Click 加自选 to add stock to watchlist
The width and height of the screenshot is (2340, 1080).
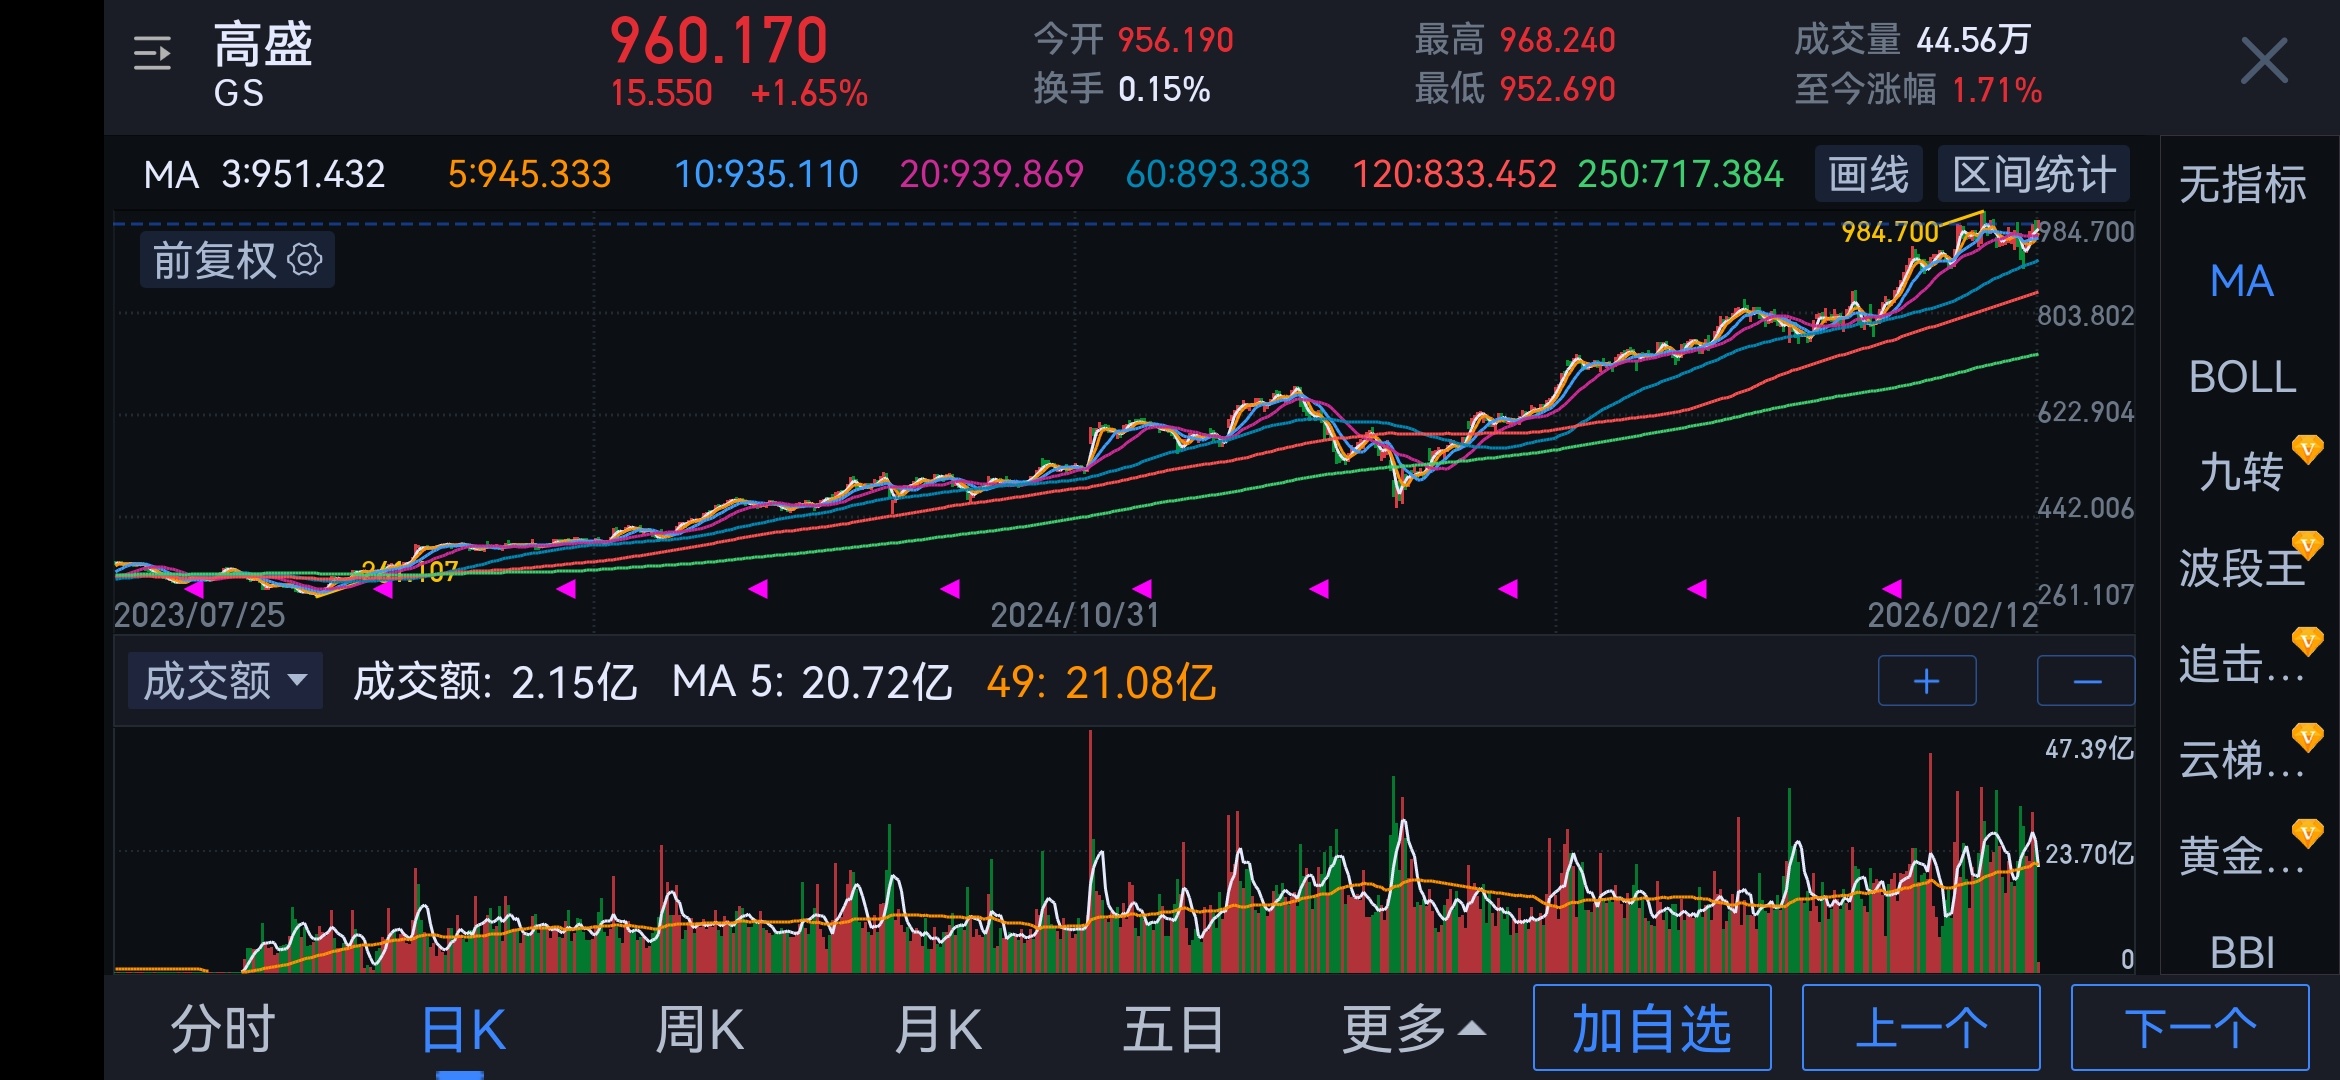pyautogui.click(x=1651, y=1027)
